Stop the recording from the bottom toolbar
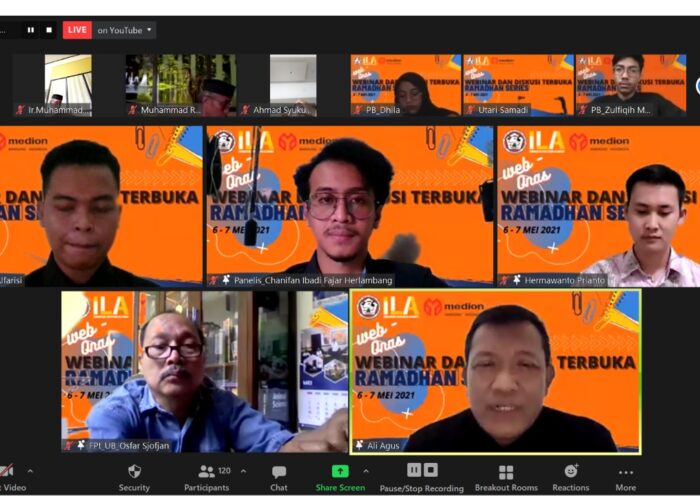This screenshot has height=496, width=700. click(431, 470)
